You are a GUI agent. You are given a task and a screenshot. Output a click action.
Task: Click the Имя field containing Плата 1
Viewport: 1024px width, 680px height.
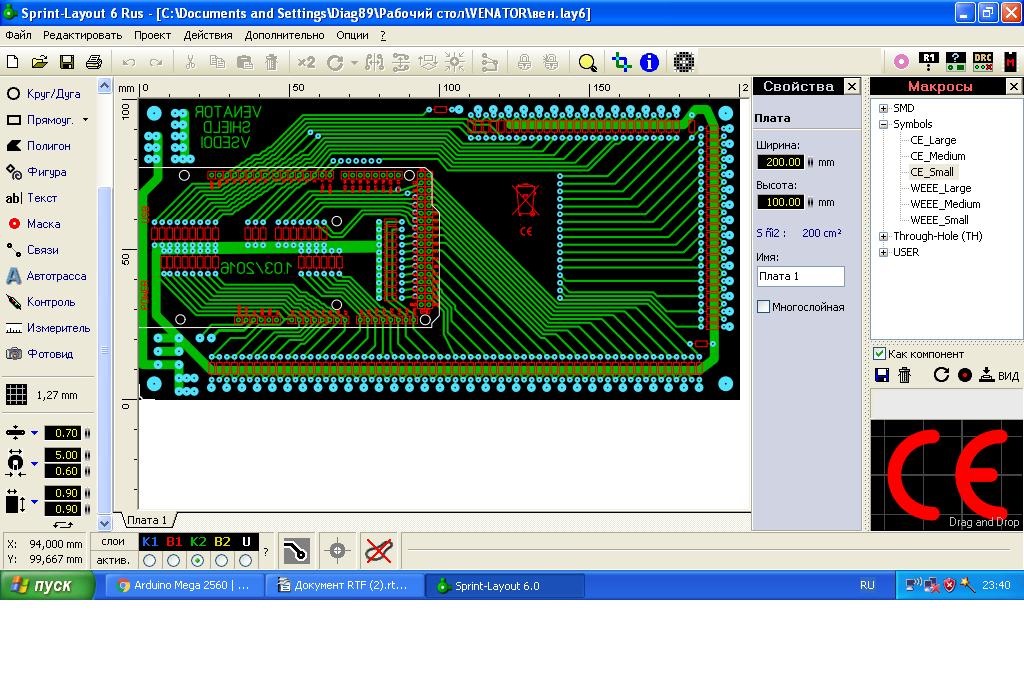tap(801, 276)
